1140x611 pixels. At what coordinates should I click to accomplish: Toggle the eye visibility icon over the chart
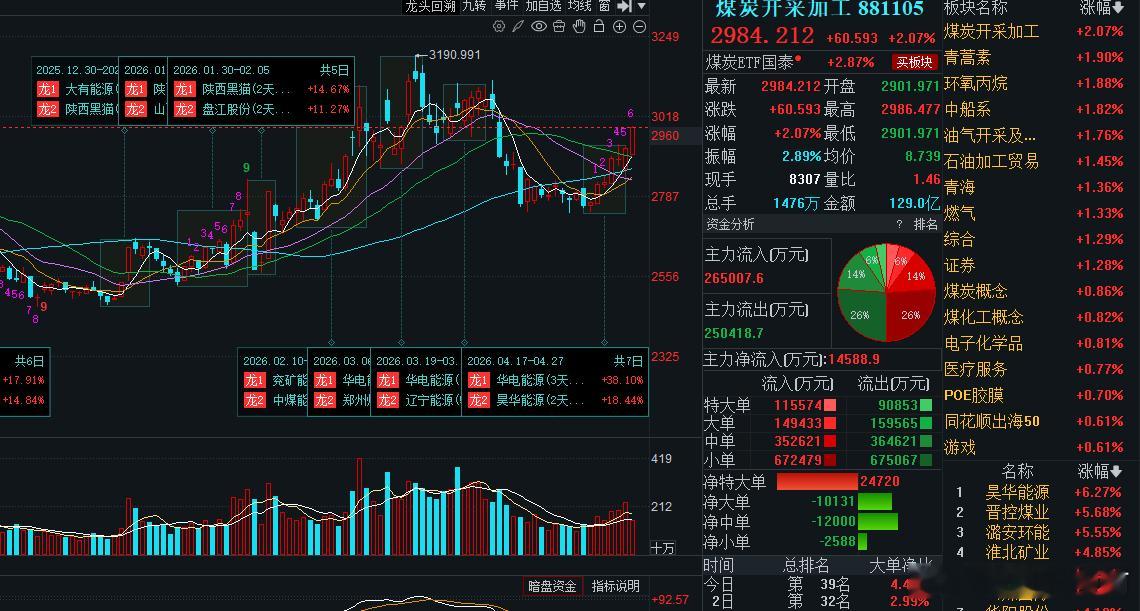pyautogui.click(x=539, y=26)
